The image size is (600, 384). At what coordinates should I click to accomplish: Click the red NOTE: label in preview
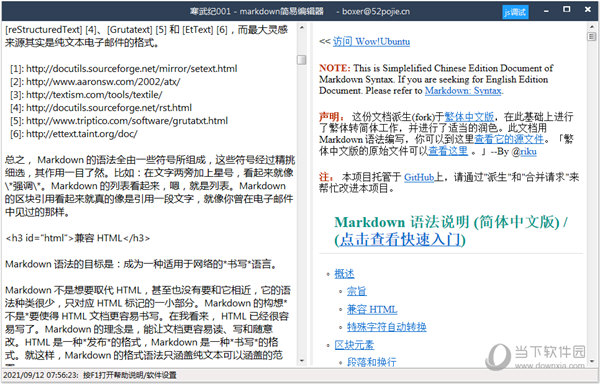(334, 68)
